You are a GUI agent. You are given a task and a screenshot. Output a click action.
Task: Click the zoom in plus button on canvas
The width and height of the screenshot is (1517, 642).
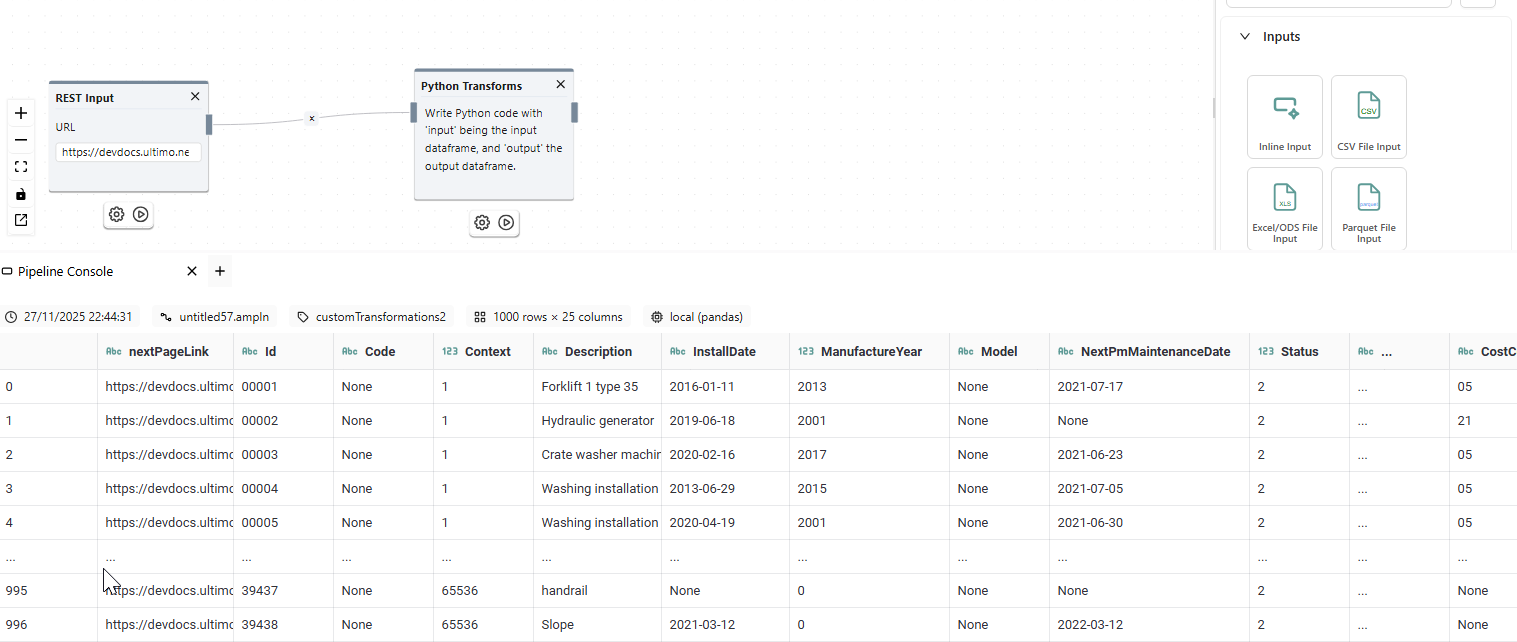(x=21, y=113)
